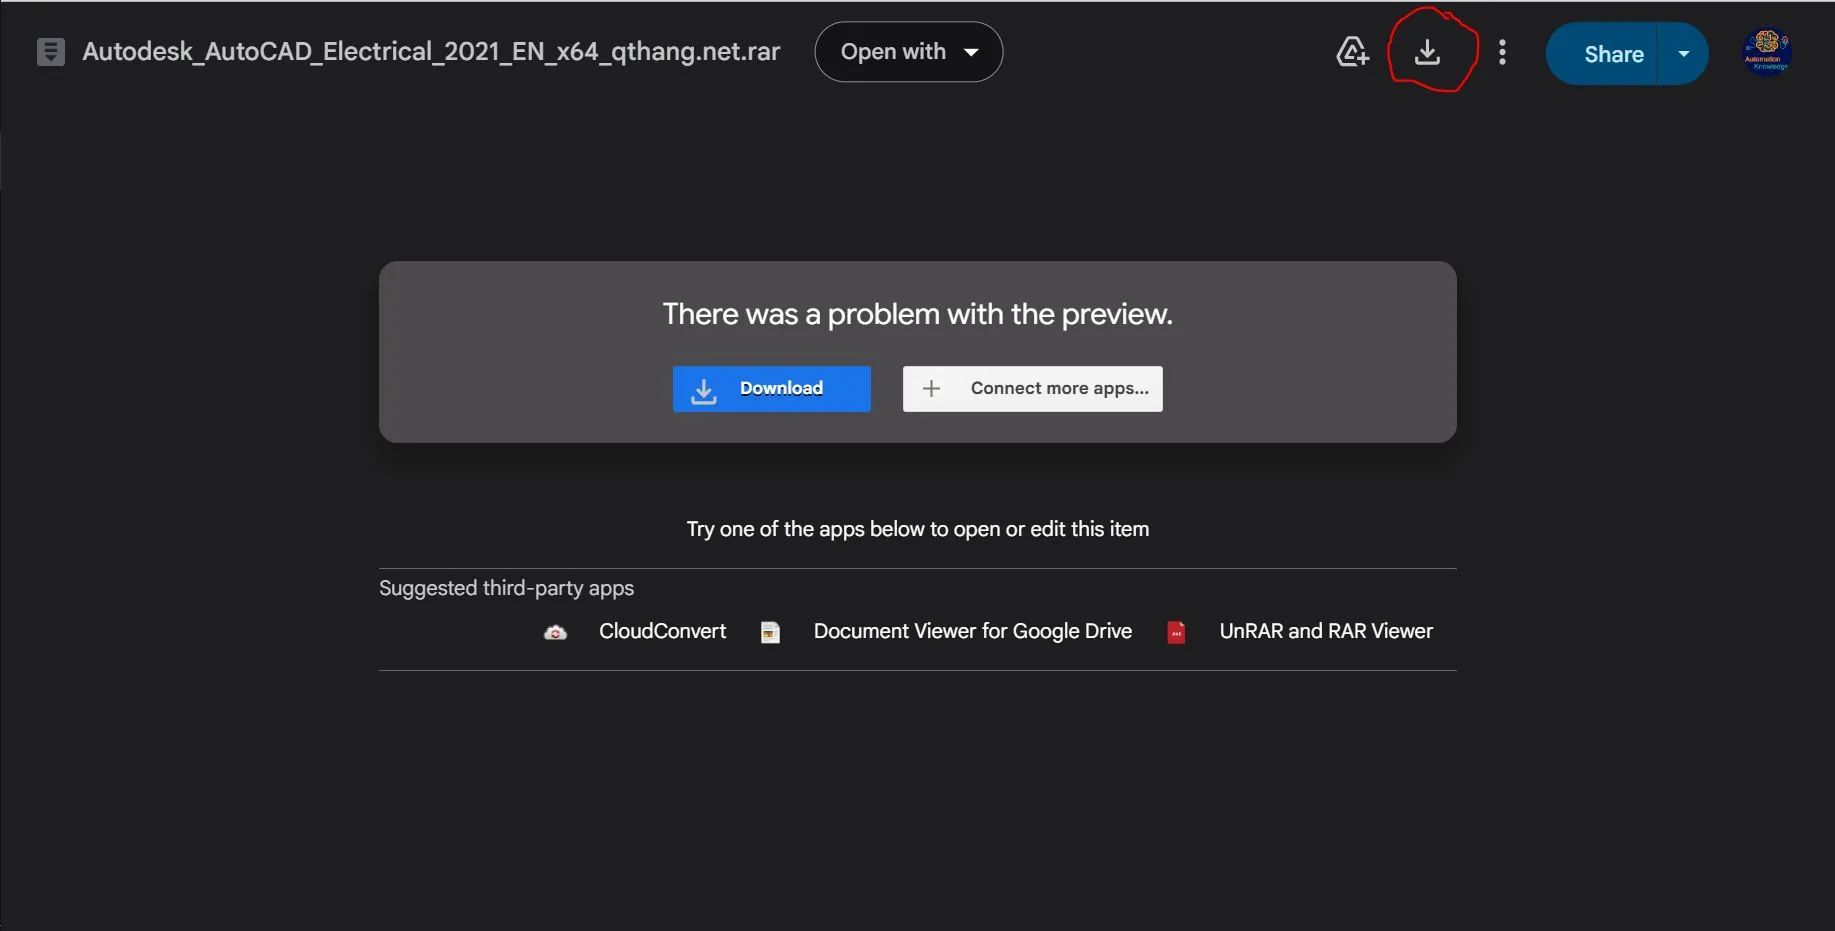Click the plus icon on Connect more apps

pos(931,388)
